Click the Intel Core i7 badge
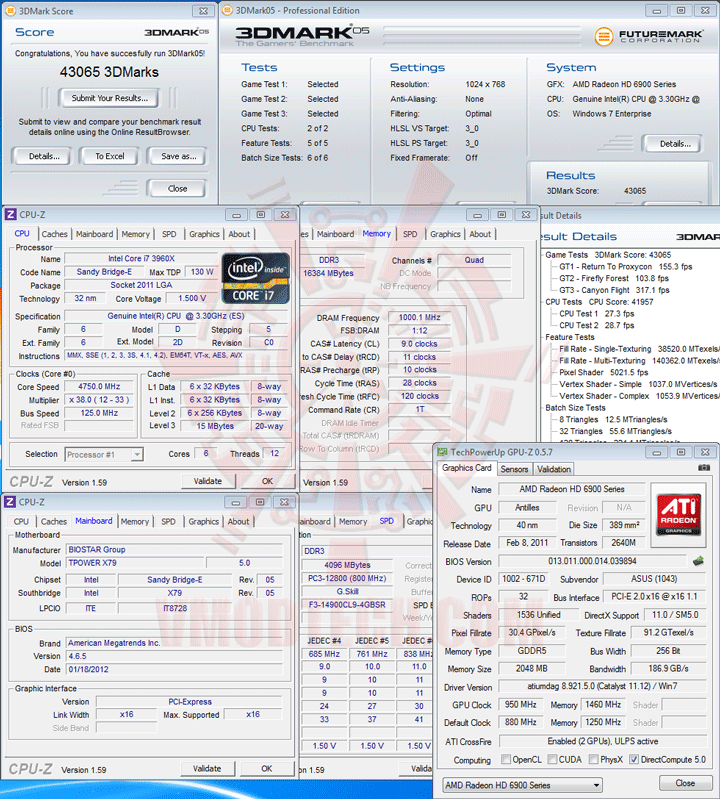The height and width of the screenshot is (799, 720). click(x=256, y=278)
